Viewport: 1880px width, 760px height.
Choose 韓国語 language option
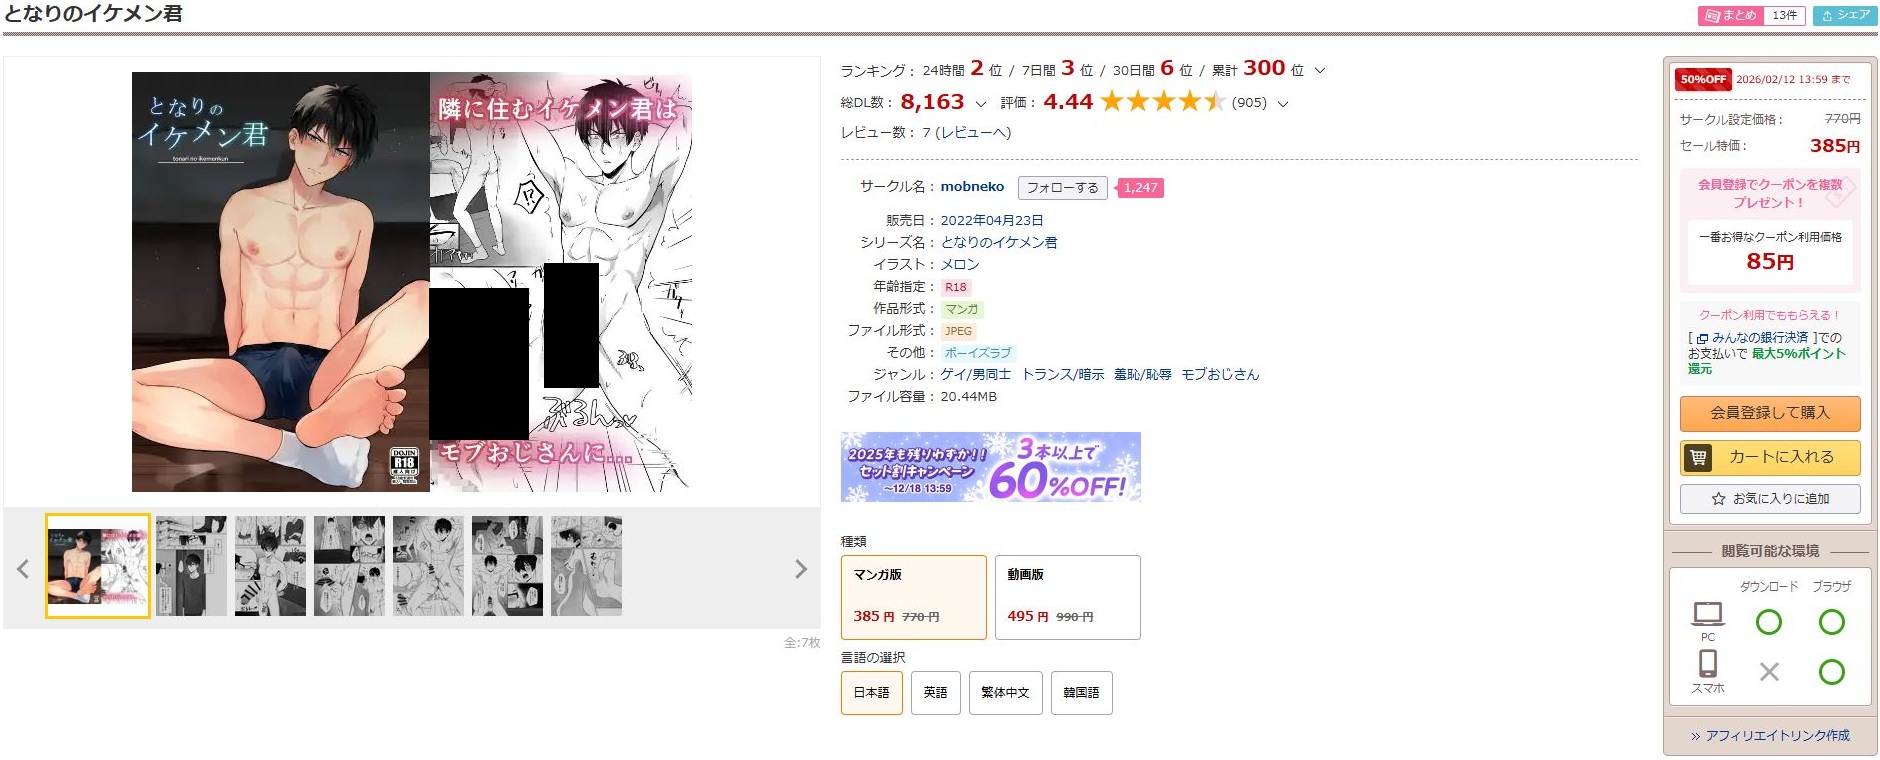coord(1081,692)
